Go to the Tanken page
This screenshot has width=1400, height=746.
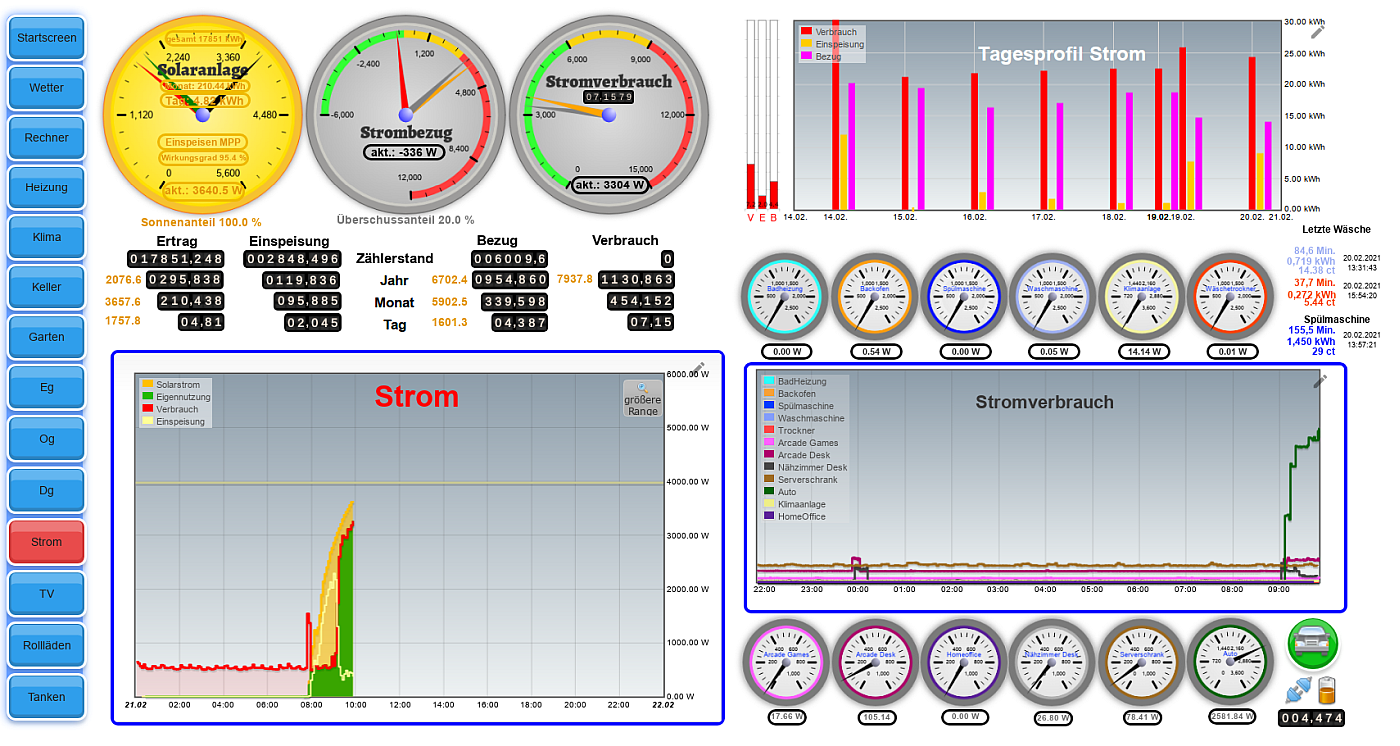pyautogui.click(x=47, y=697)
